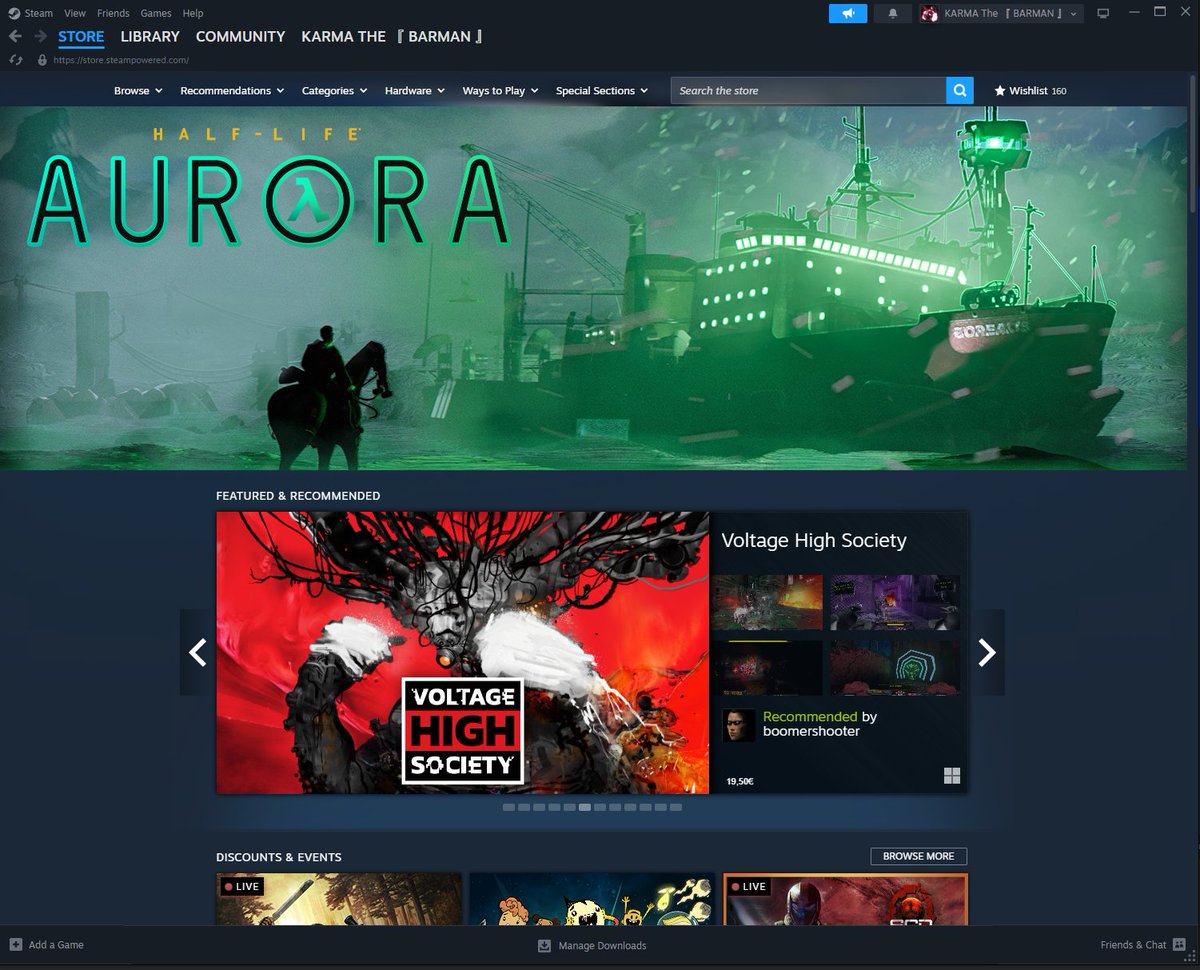Open the Wishlist 160 link
This screenshot has width=1200, height=970.
point(1030,90)
